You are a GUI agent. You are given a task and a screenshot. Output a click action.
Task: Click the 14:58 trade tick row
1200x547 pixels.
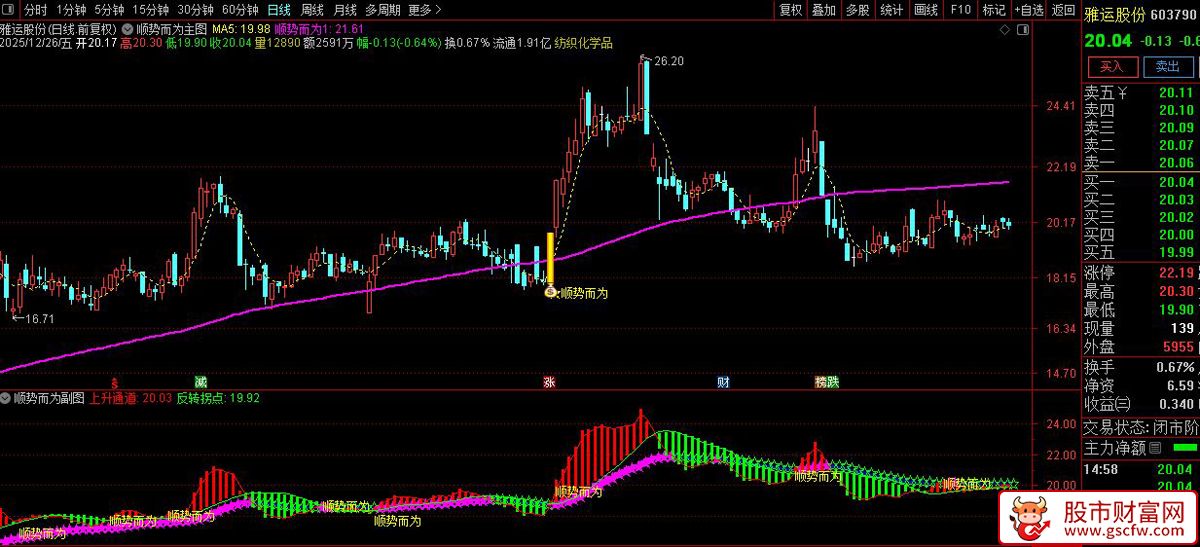(x=1141, y=467)
